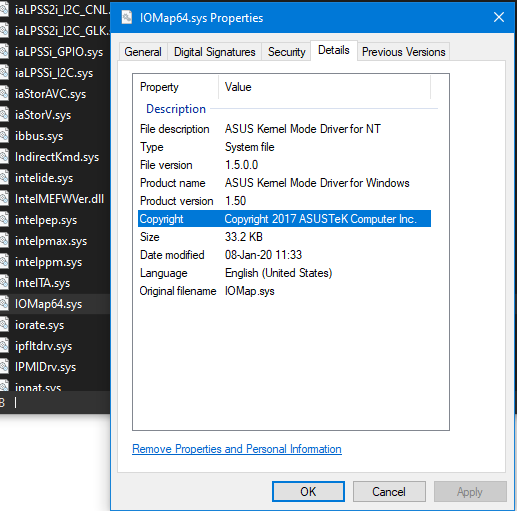Click the Cancel button
This screenshot has width=517, height=511.
coord(389,491)
